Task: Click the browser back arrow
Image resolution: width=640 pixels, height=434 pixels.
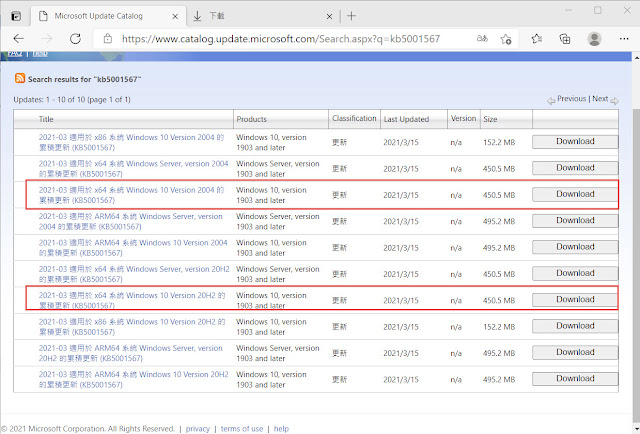Action: tap(19, 39)
